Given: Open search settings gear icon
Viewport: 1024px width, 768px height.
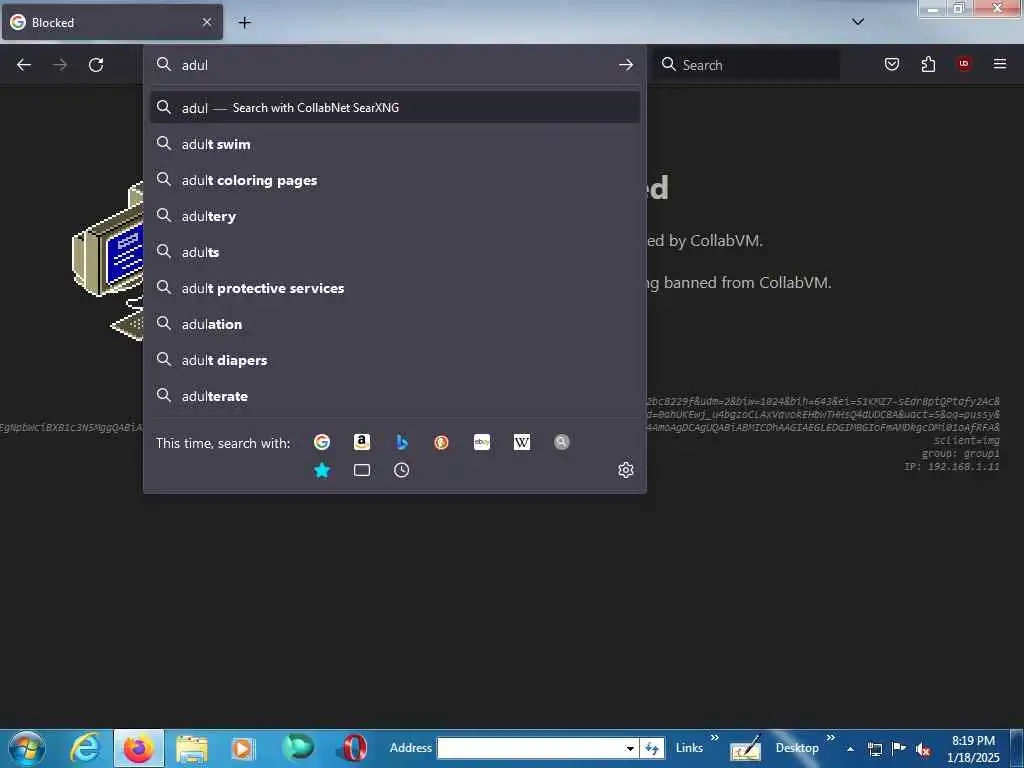Looking at the screenshot, I should [x=626, y=470].
